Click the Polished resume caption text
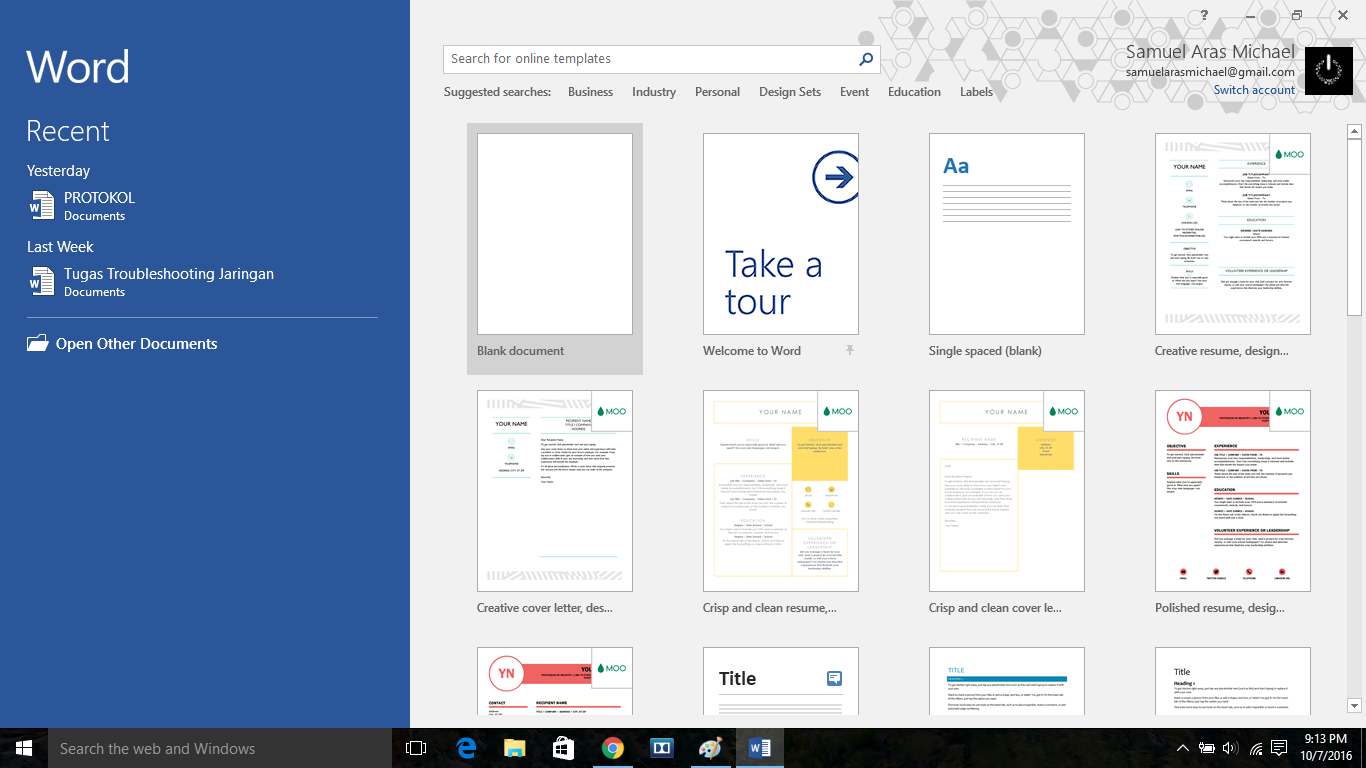Screen dimensions: 1366x768 1220,608
